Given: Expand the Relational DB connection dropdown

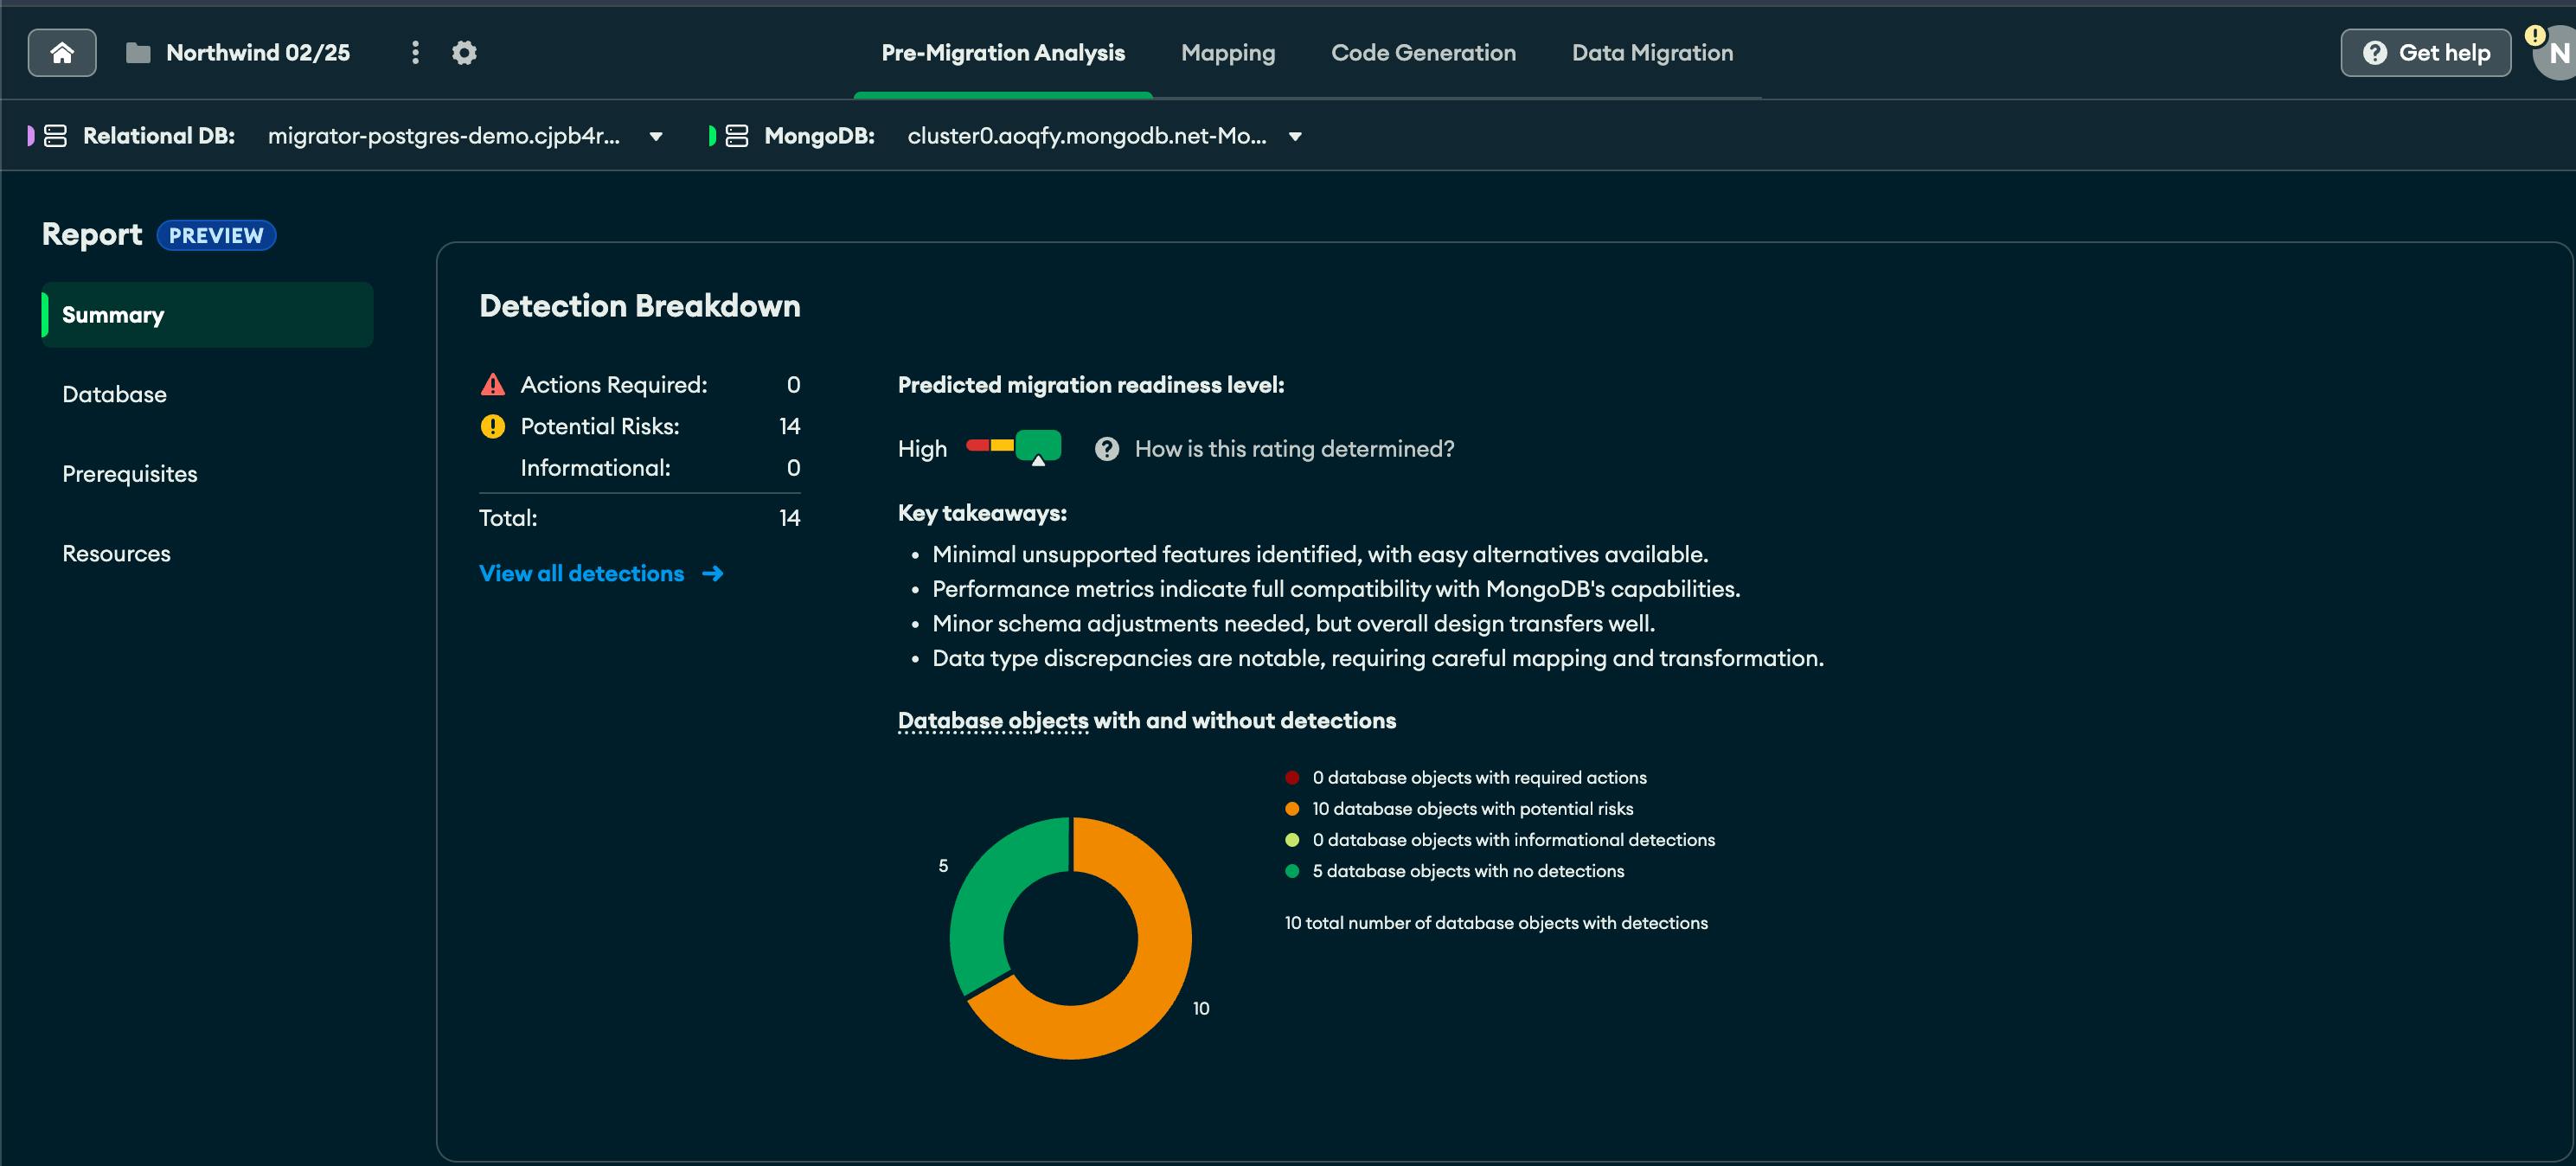Looking at the screenshot, I should tap(656, 137).
